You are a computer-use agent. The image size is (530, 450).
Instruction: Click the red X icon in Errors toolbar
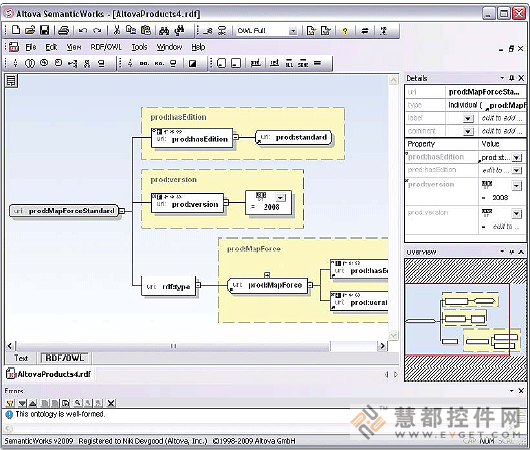111,403
